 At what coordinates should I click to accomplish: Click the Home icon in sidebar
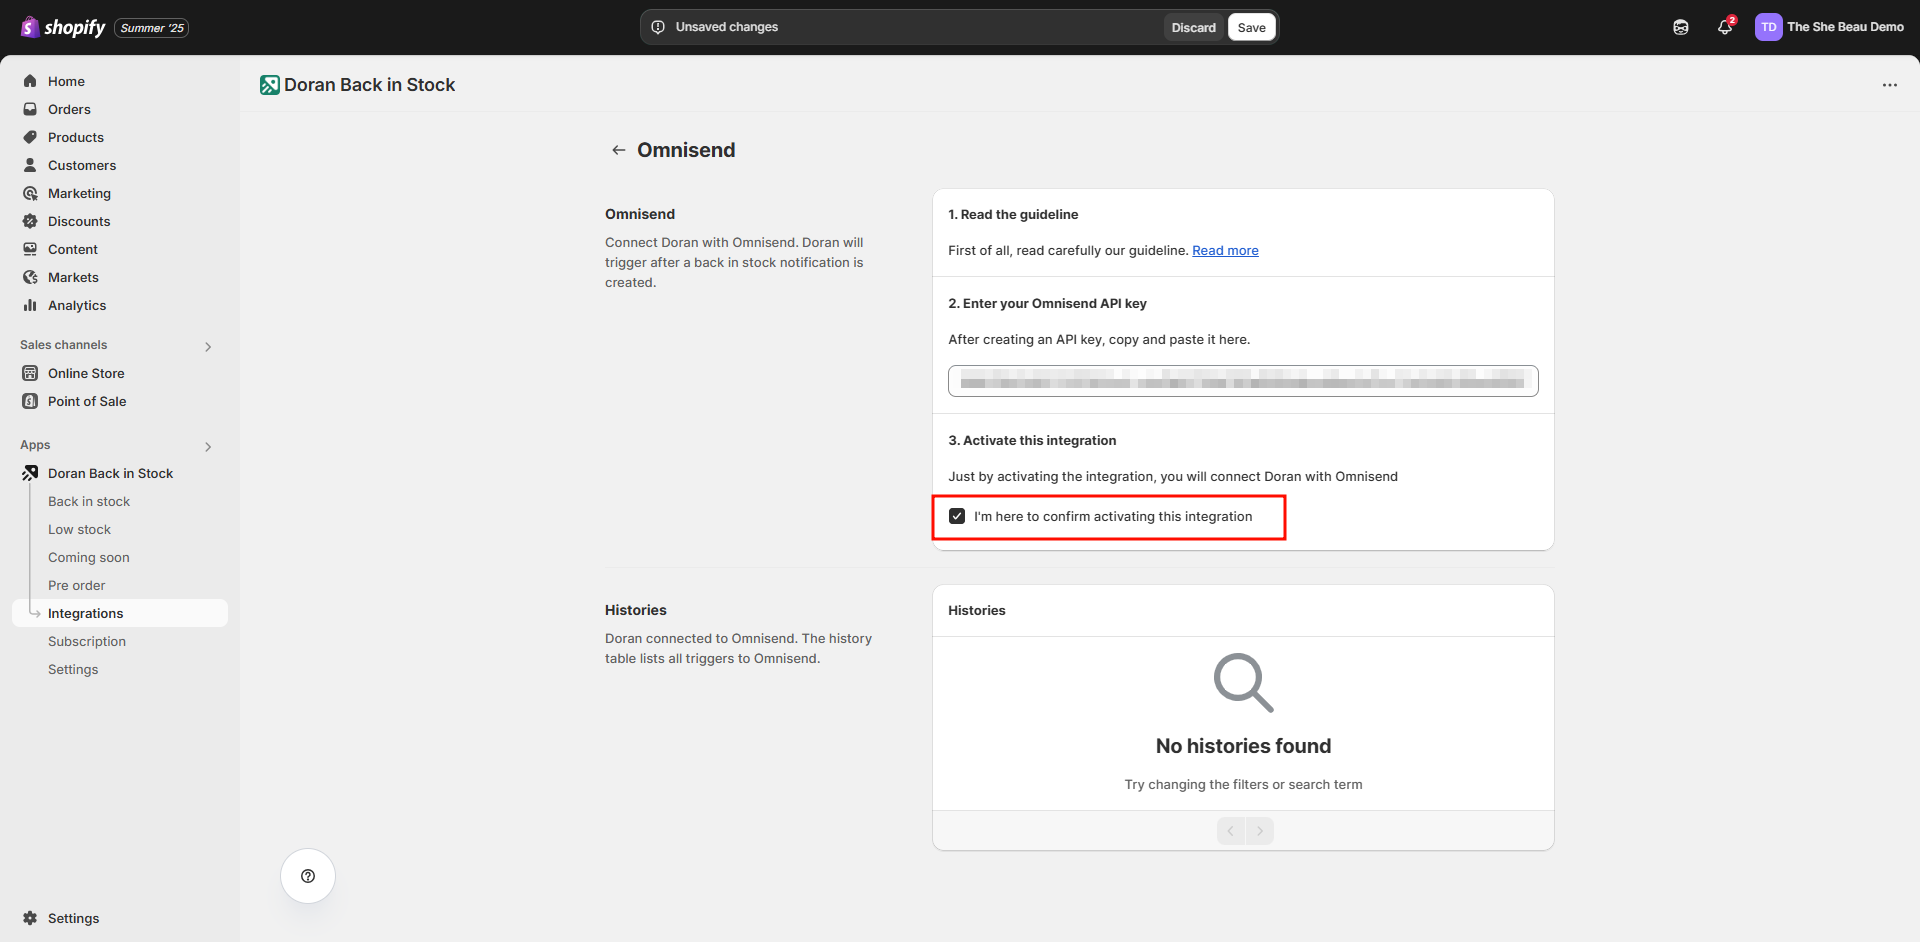(30, 81)
